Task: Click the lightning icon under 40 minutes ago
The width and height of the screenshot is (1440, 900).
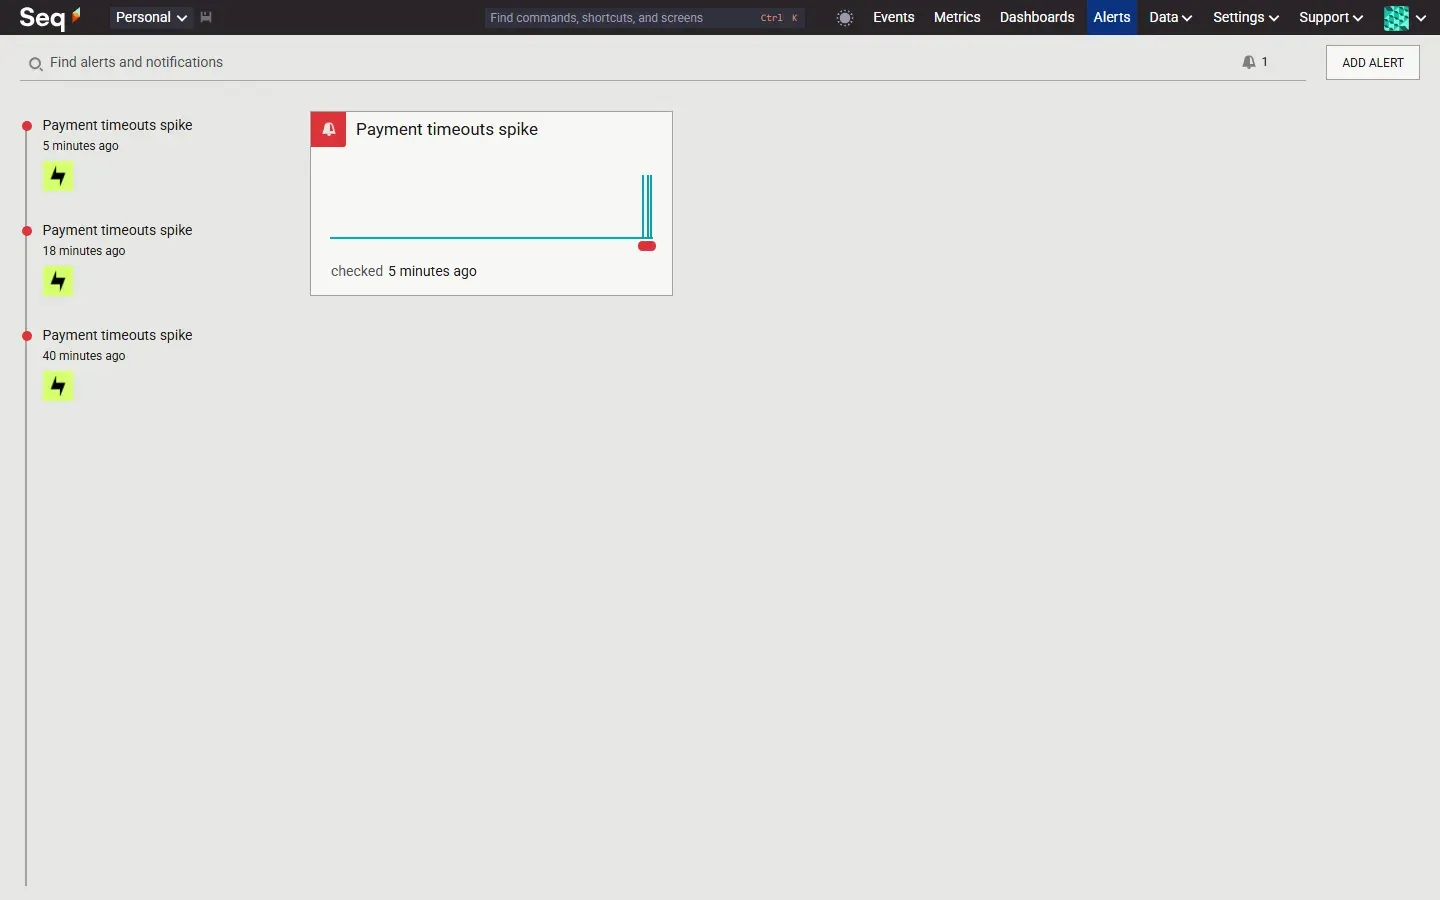Action: pos(58,387)
